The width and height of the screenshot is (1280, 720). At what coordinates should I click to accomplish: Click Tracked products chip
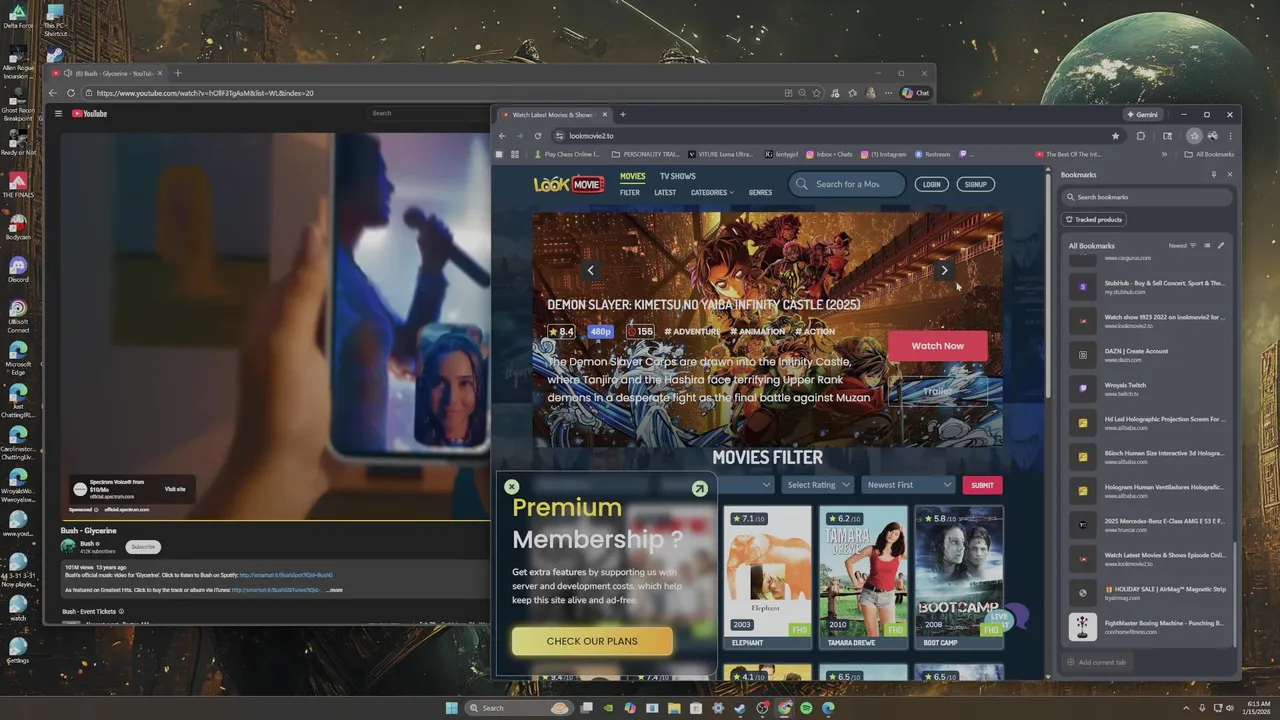(1093, 219)
